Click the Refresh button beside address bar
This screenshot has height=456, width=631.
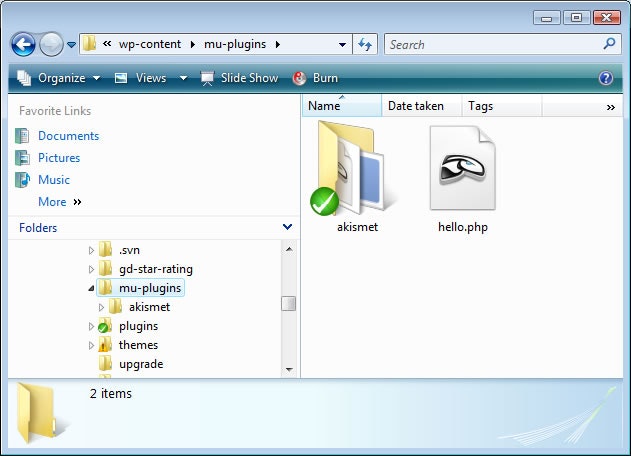(365, 44)
